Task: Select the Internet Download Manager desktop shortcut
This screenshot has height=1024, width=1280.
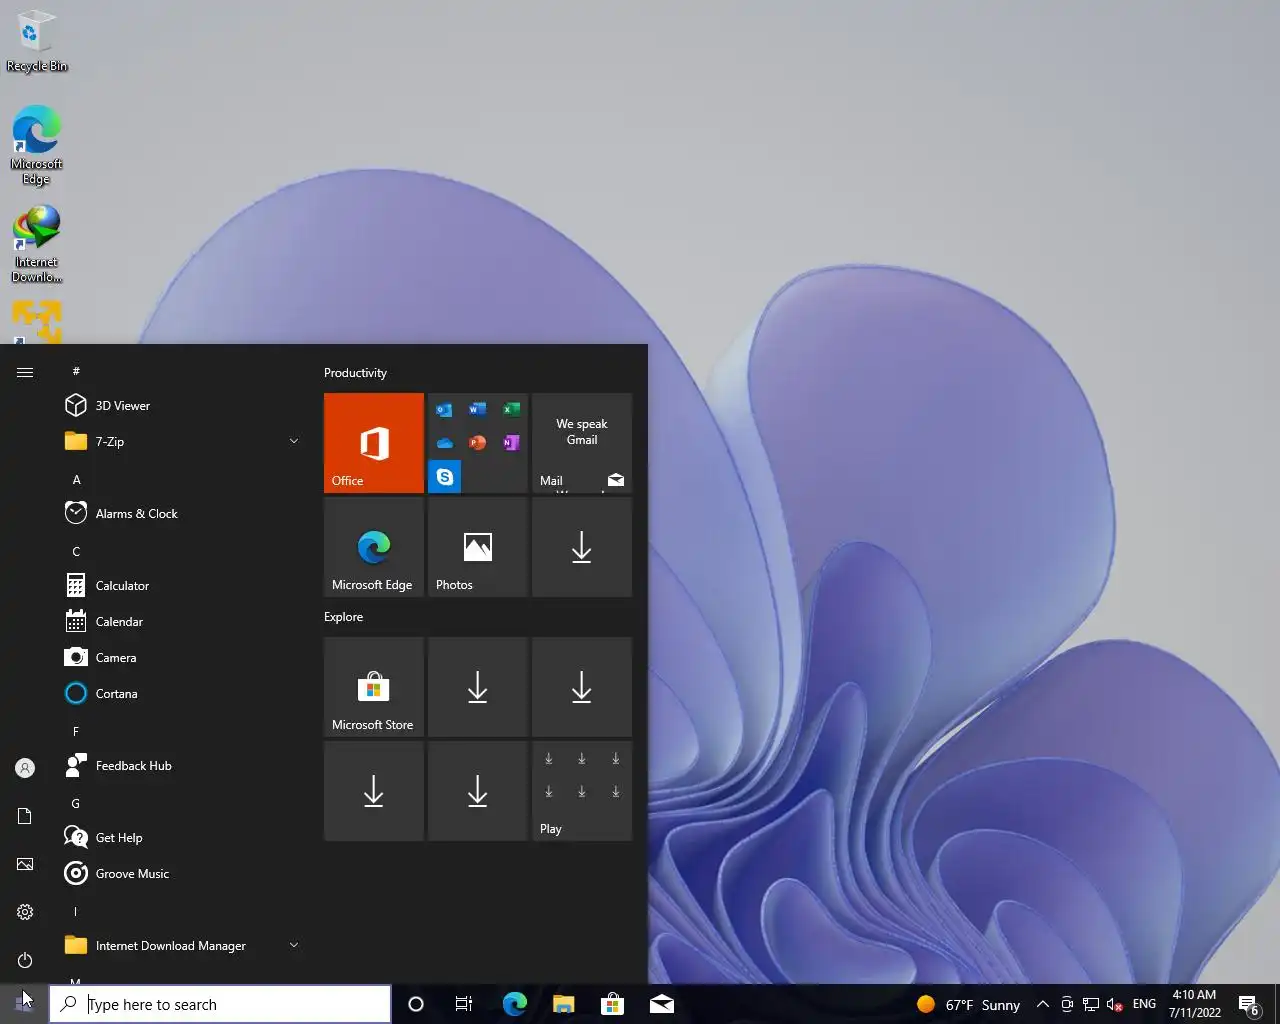Action: pyautogui.click(x=37, y=245)
